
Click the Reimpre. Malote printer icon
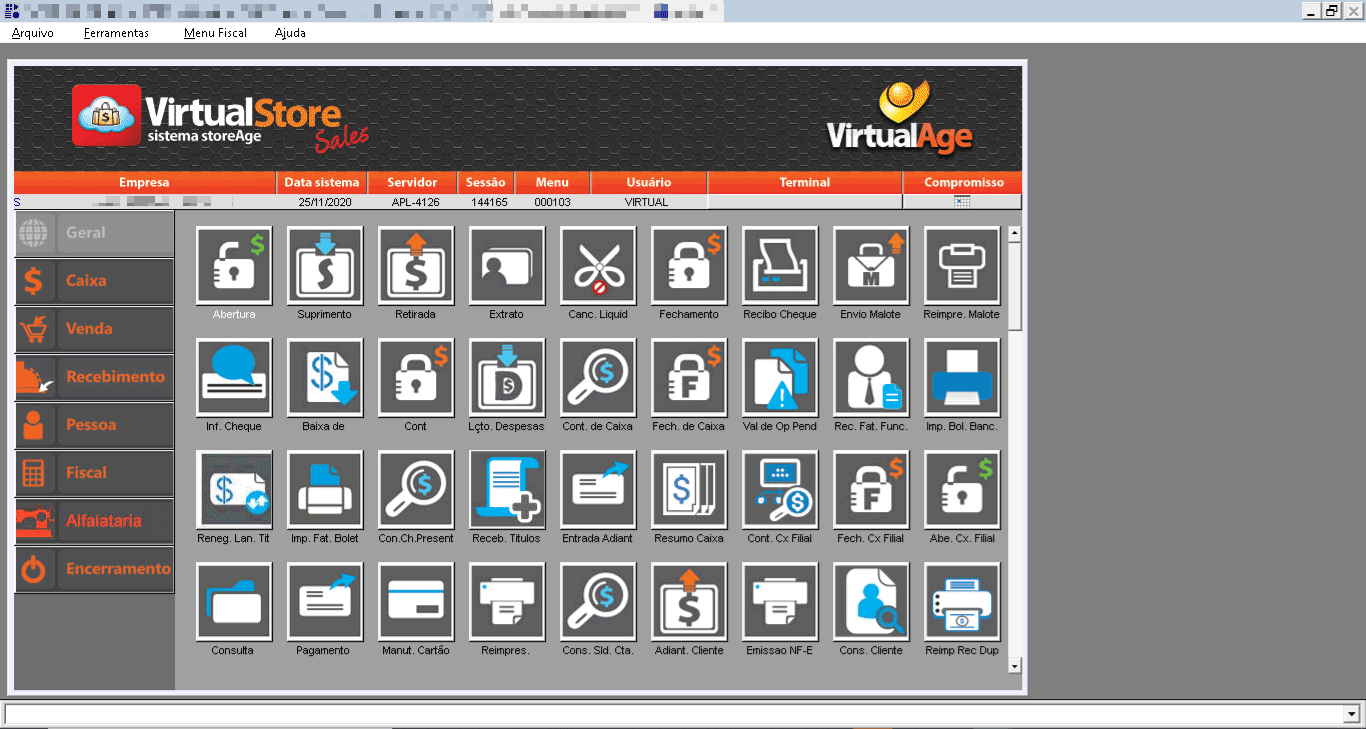[962, 265]
